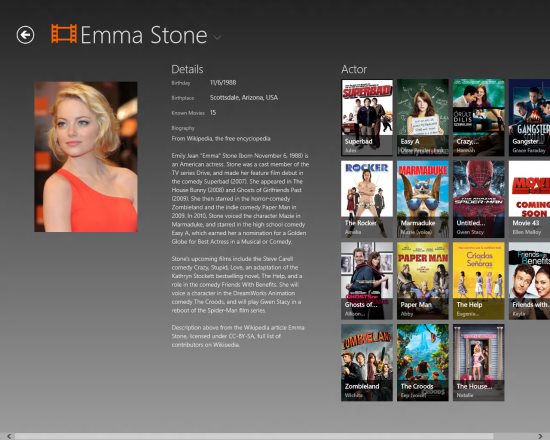Select the Movie 43 tile
Image resolution: width=550 pixels, height=440 pixels.
[529, 199]
